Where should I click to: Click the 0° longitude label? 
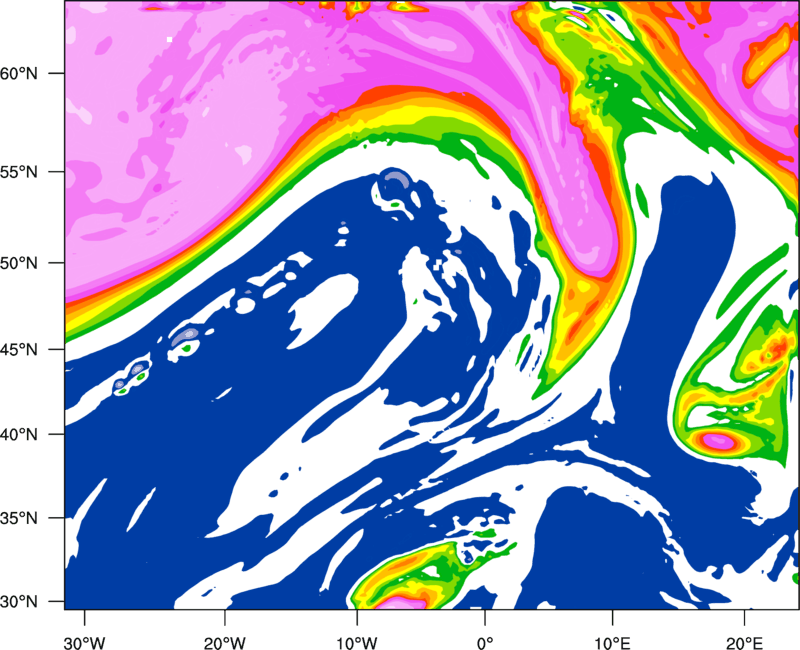click(x=485, y=643)
